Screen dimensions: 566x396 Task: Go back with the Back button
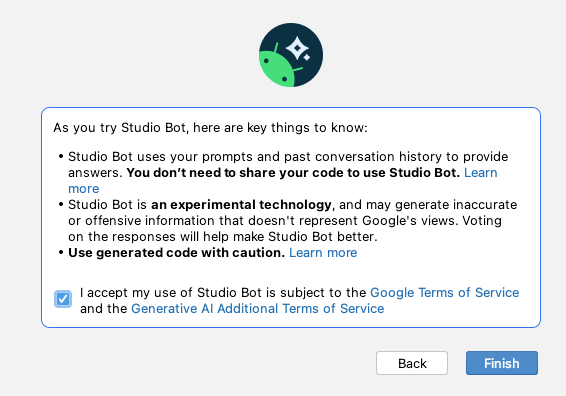(412, 363)
